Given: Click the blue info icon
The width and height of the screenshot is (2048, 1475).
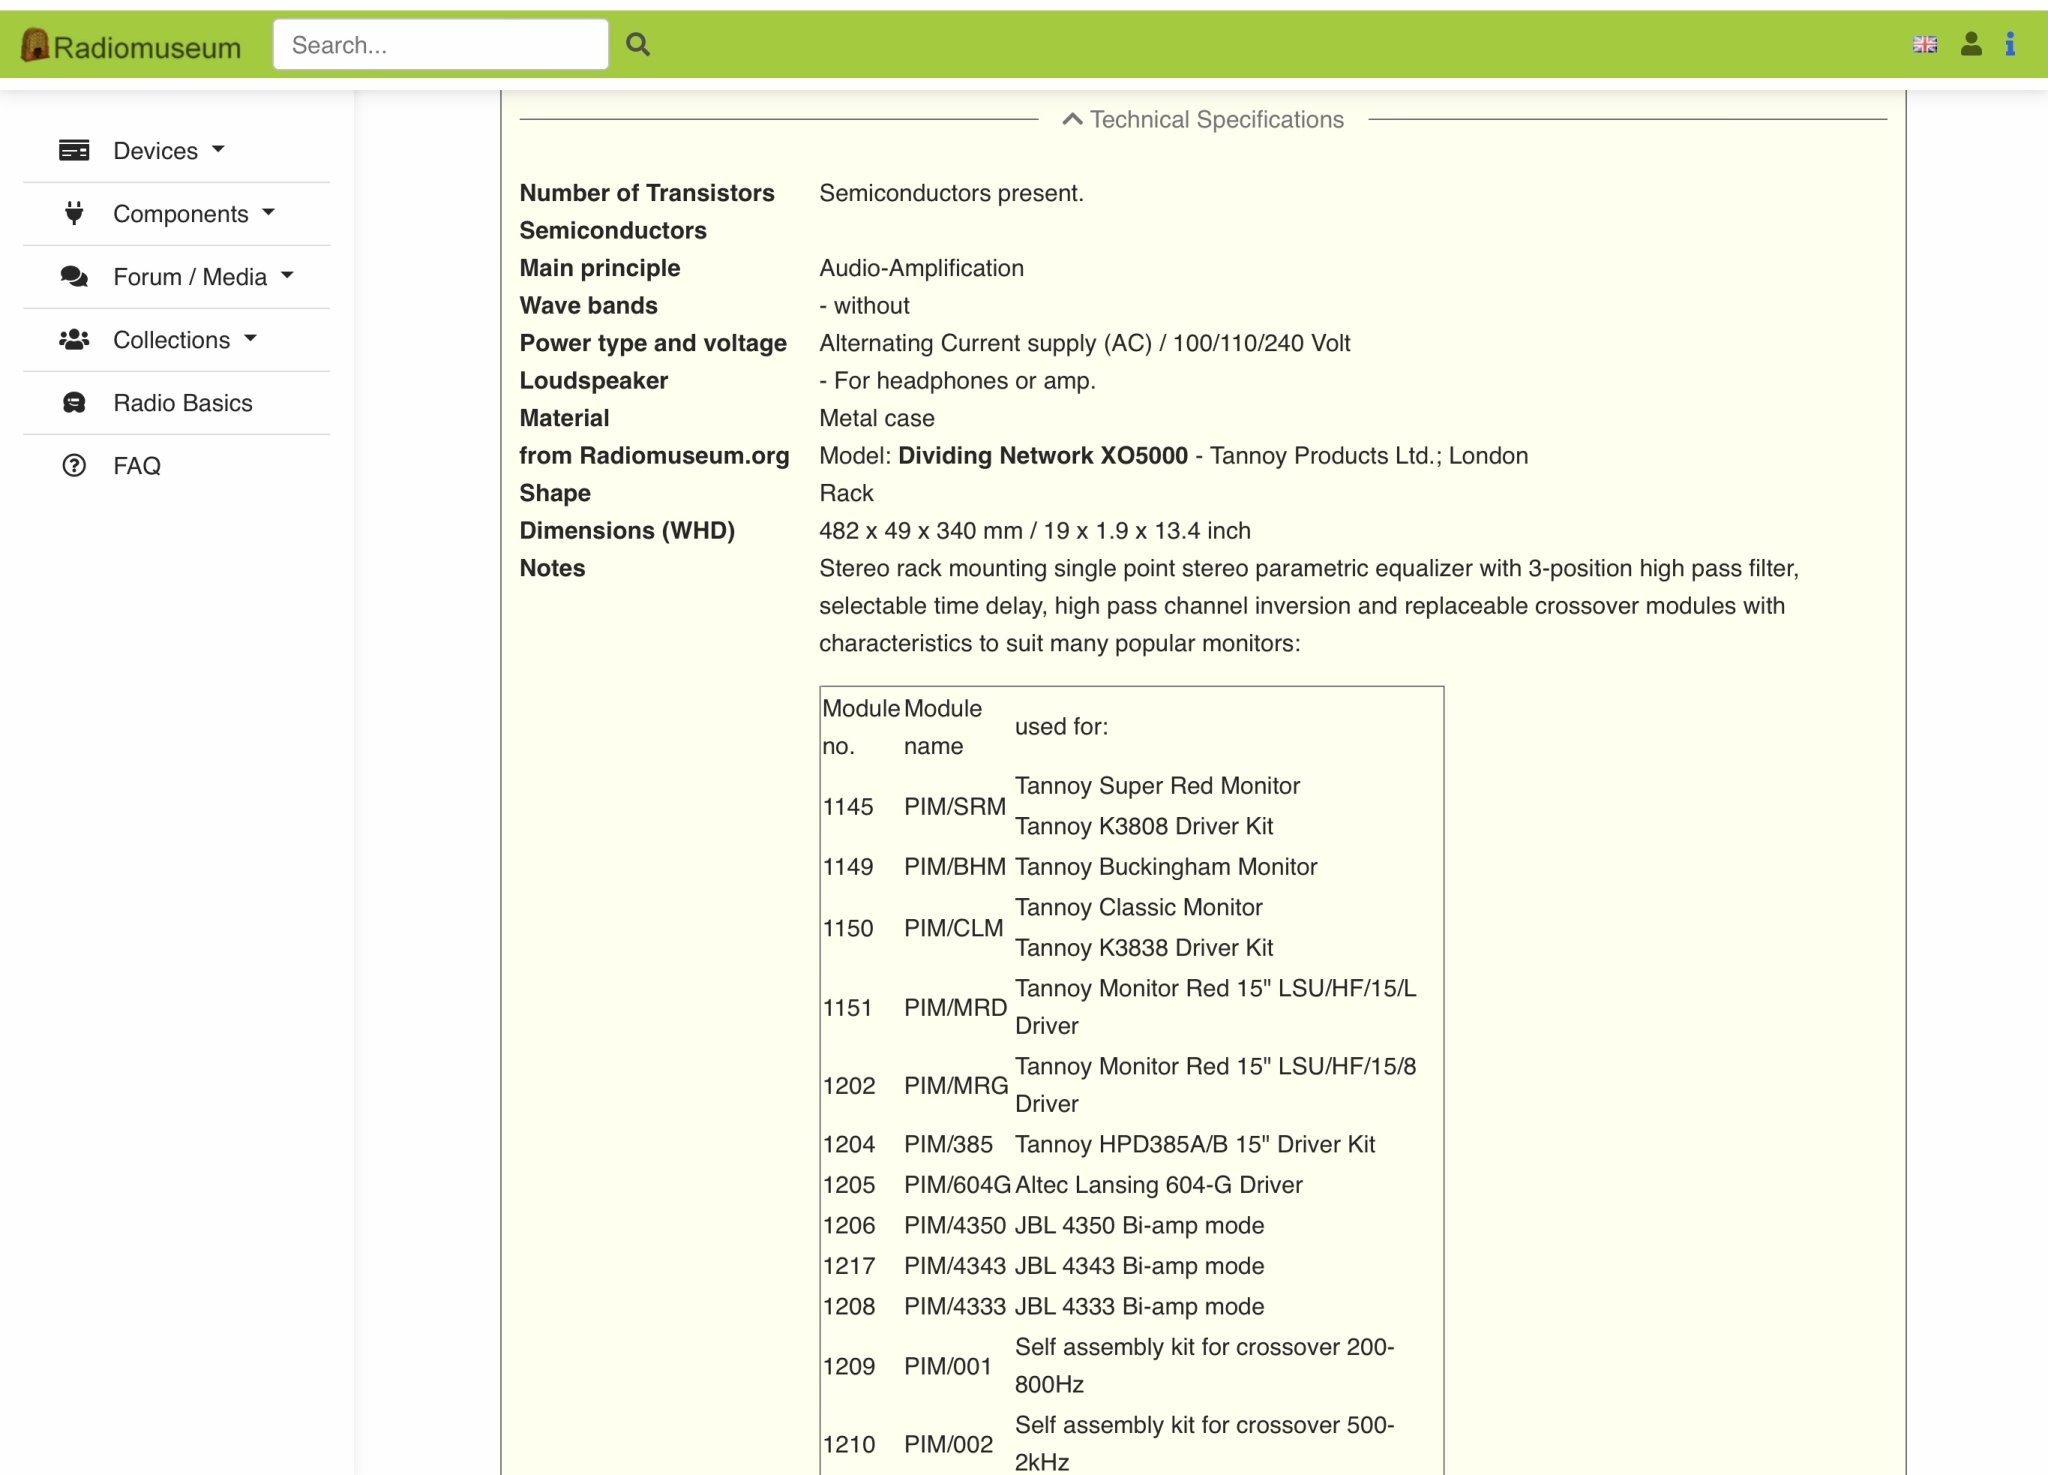Looking at the screenshot, I should (x=2010, y=44).
